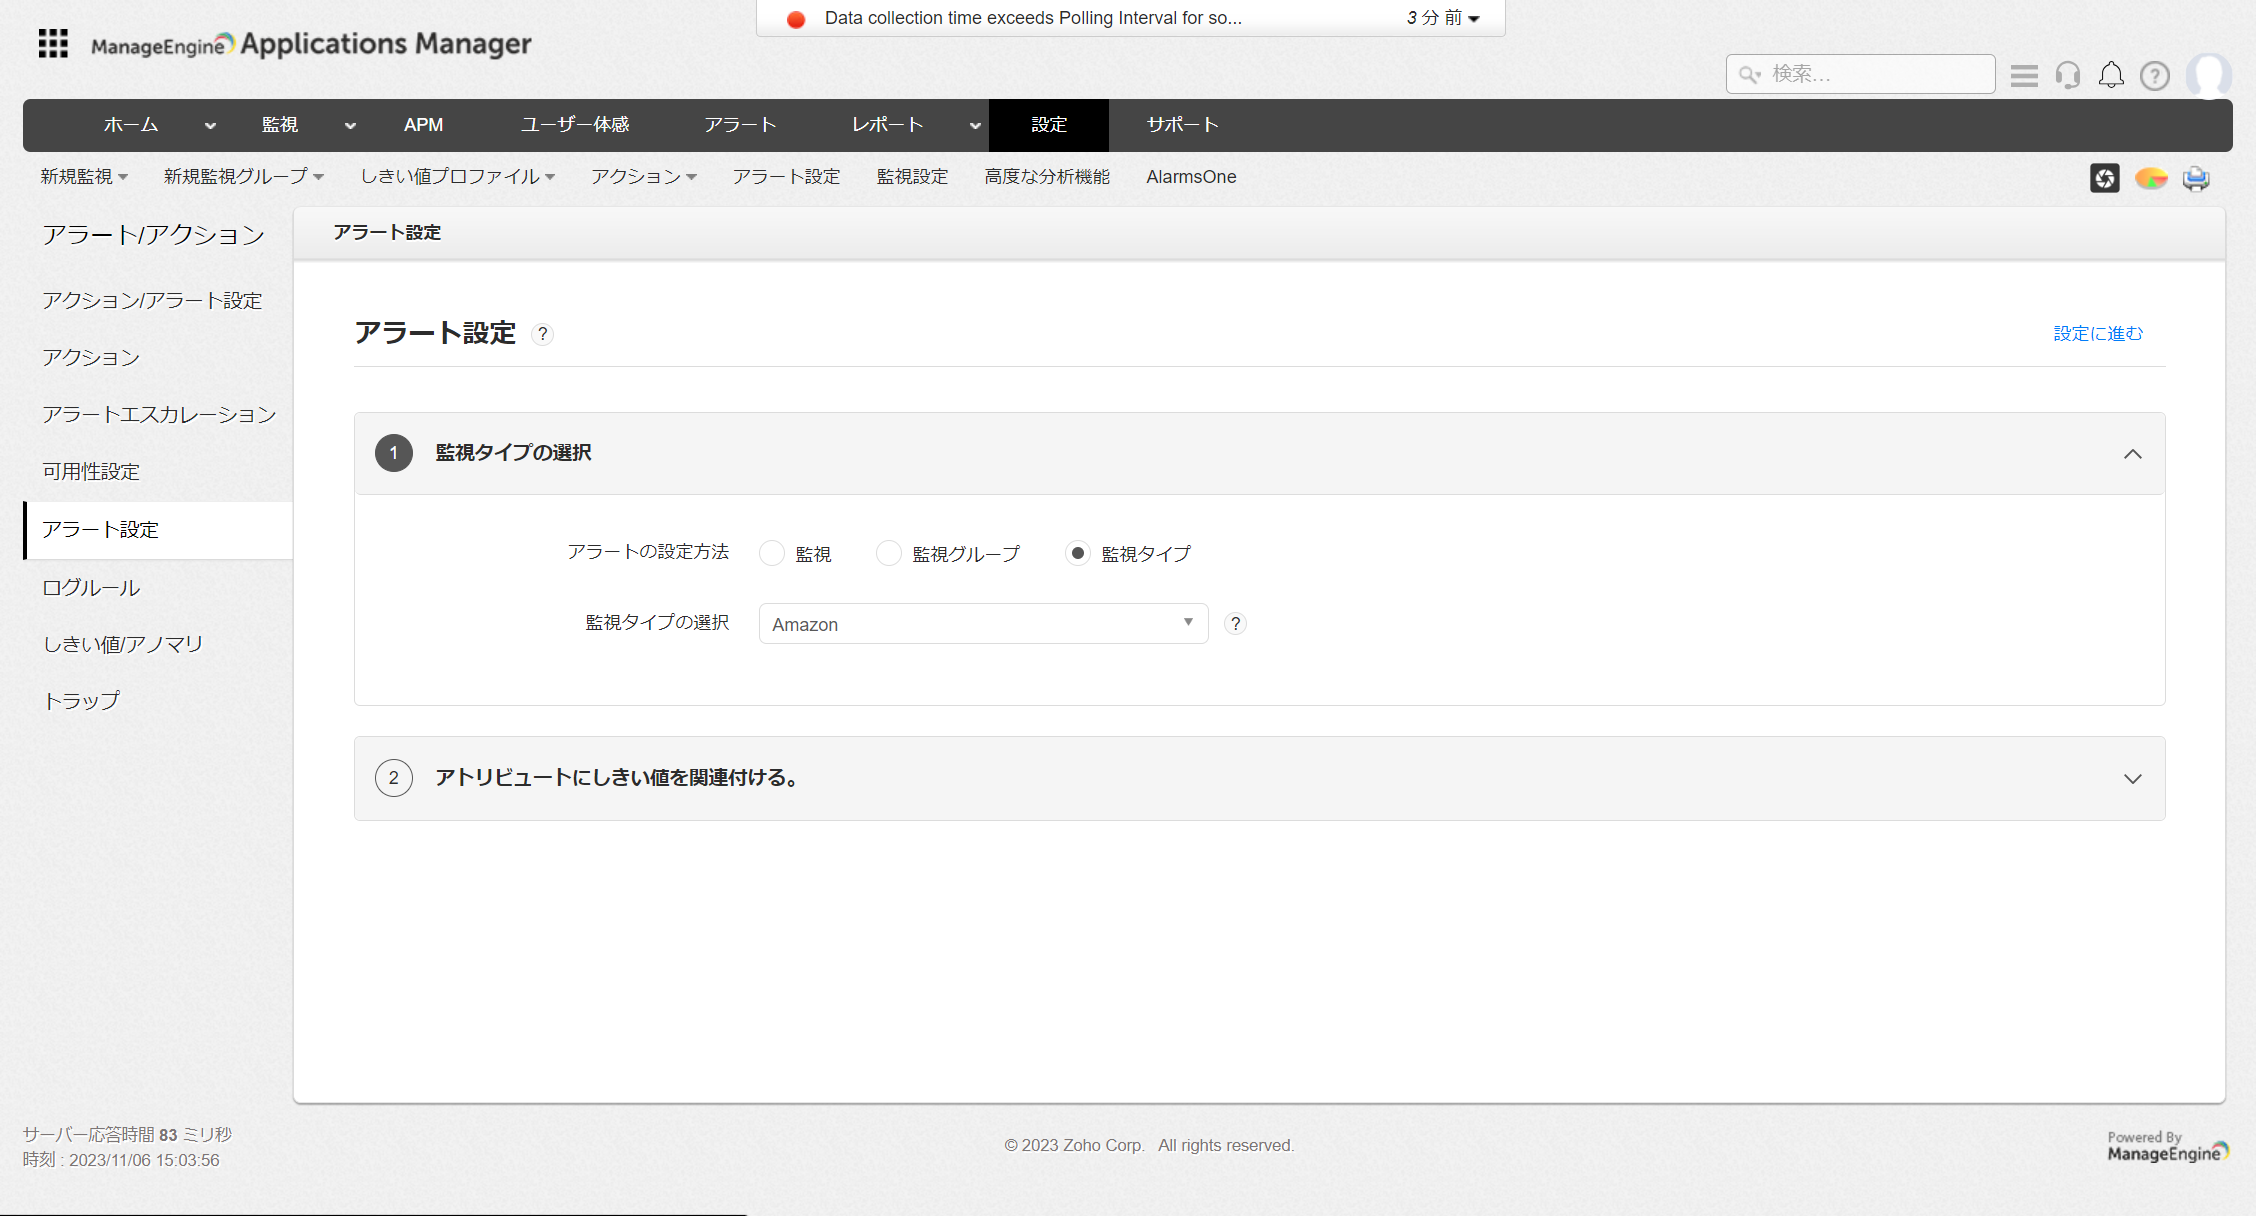This screenshot has width=2256, height=1216.
Task: Select the 監視グループ radio button
Action: (889, 553)
